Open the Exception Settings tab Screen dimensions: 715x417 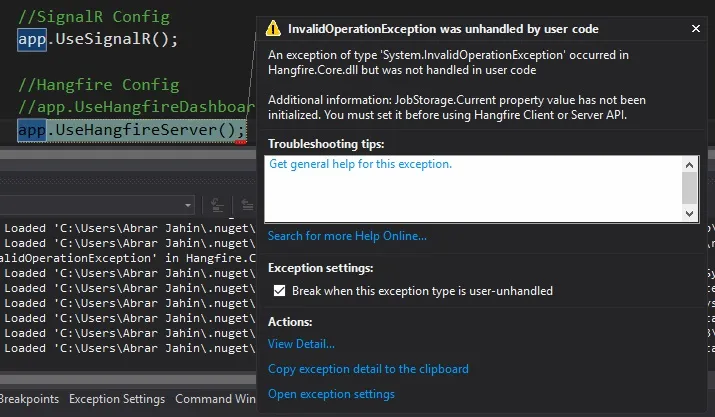[117, 399]
